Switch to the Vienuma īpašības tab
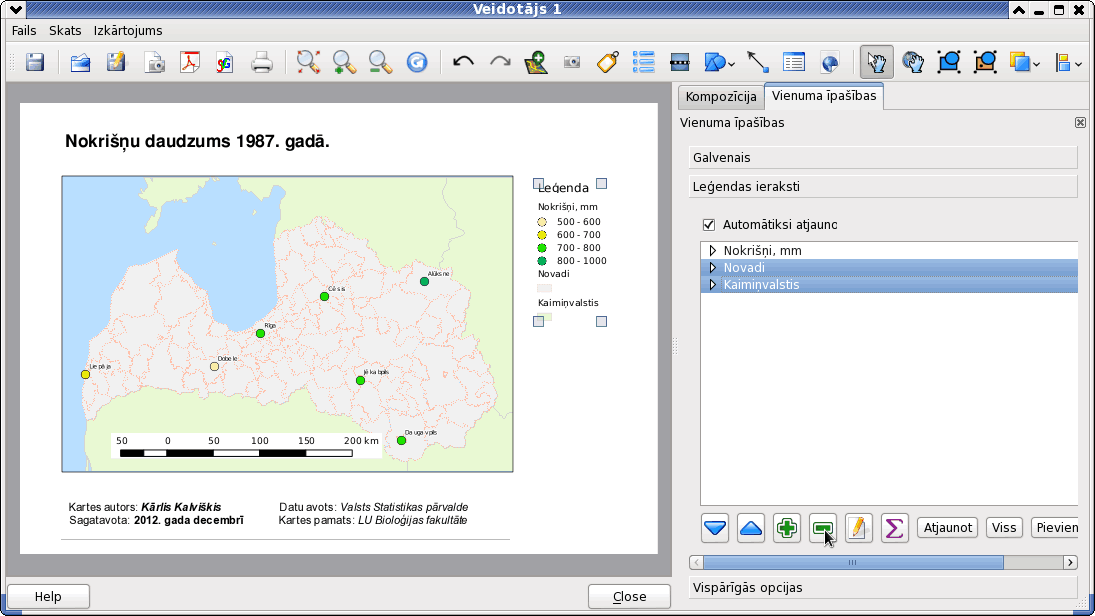Image resolution: width=1095 pixels, height=616 pixels. (x=824, y=96)
